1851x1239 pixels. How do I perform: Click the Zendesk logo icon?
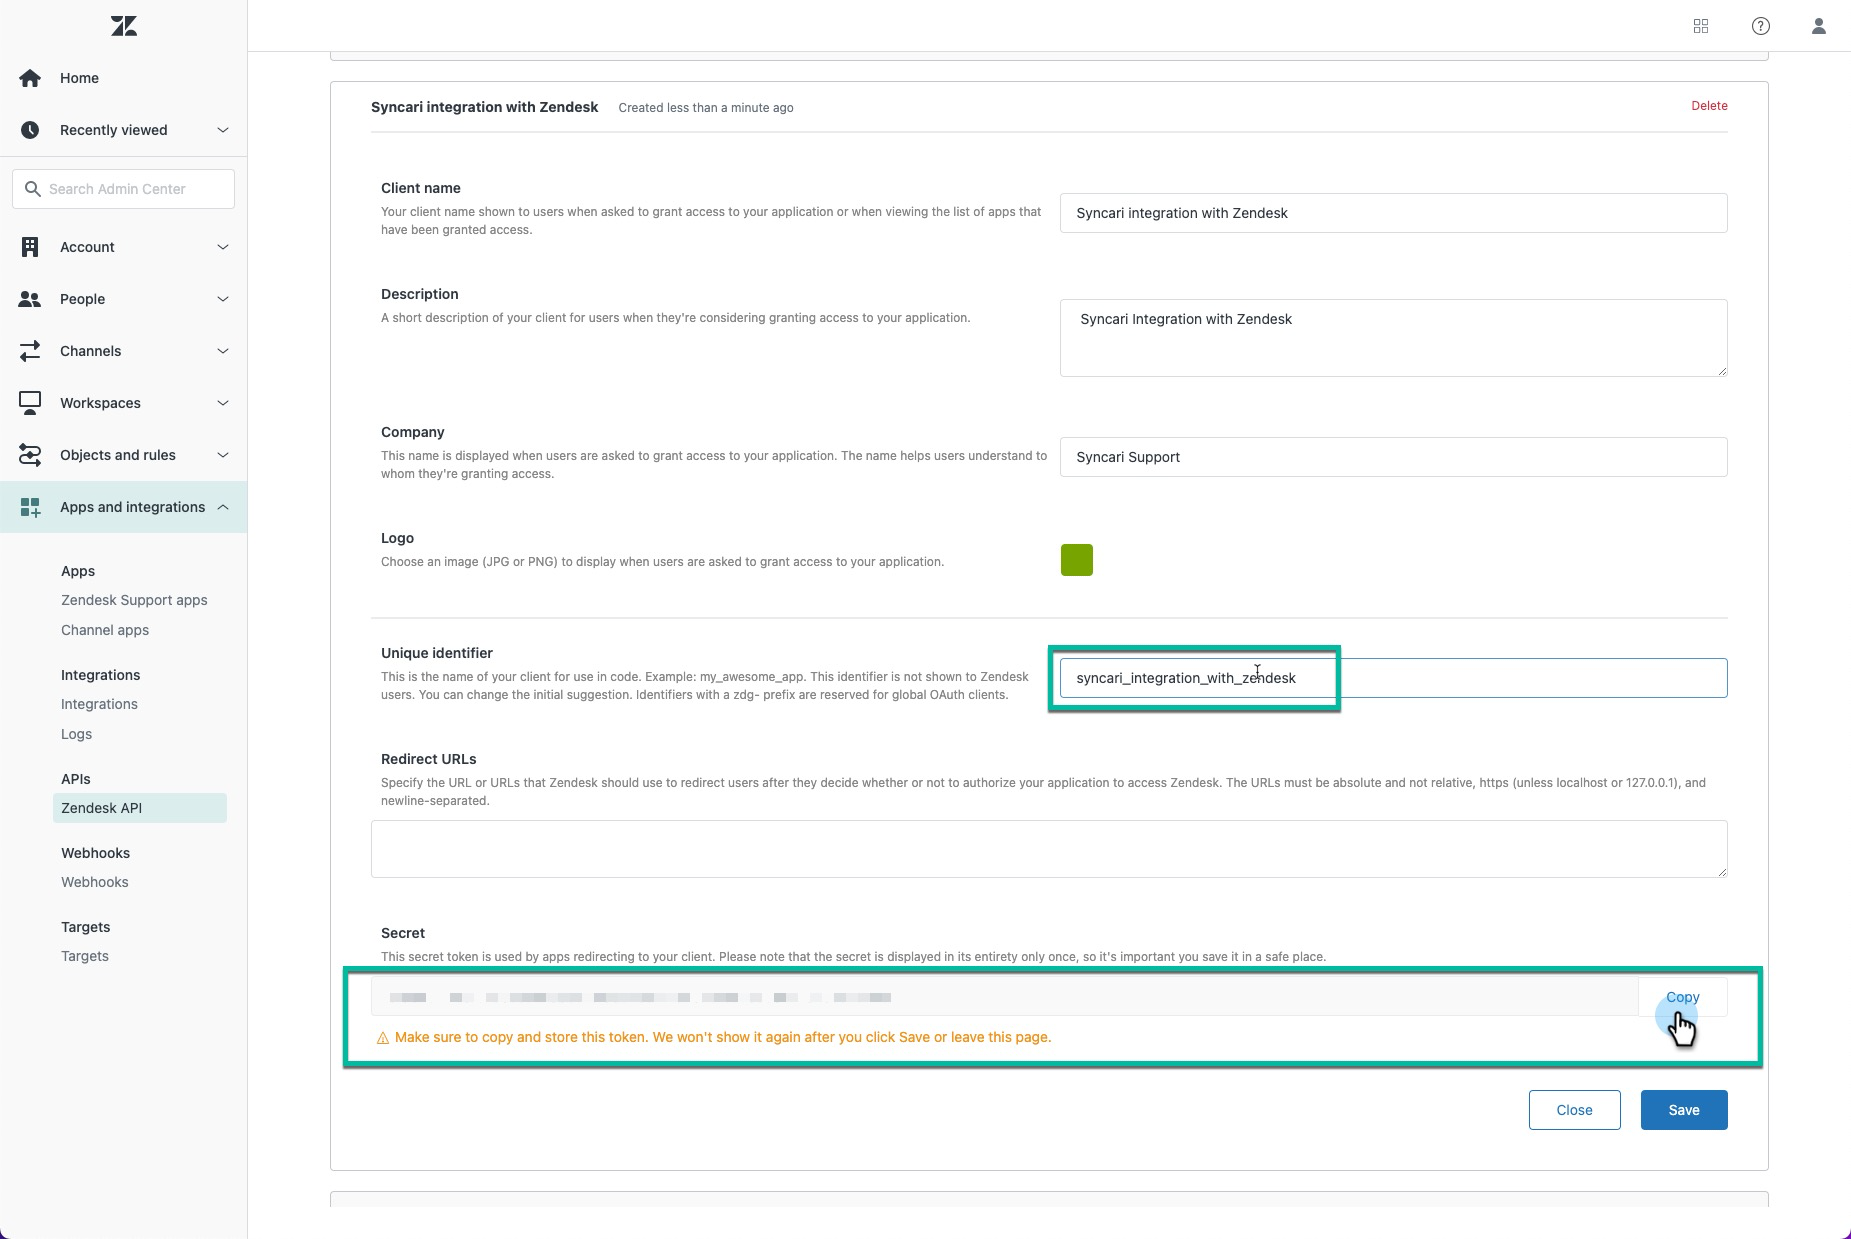124,26
